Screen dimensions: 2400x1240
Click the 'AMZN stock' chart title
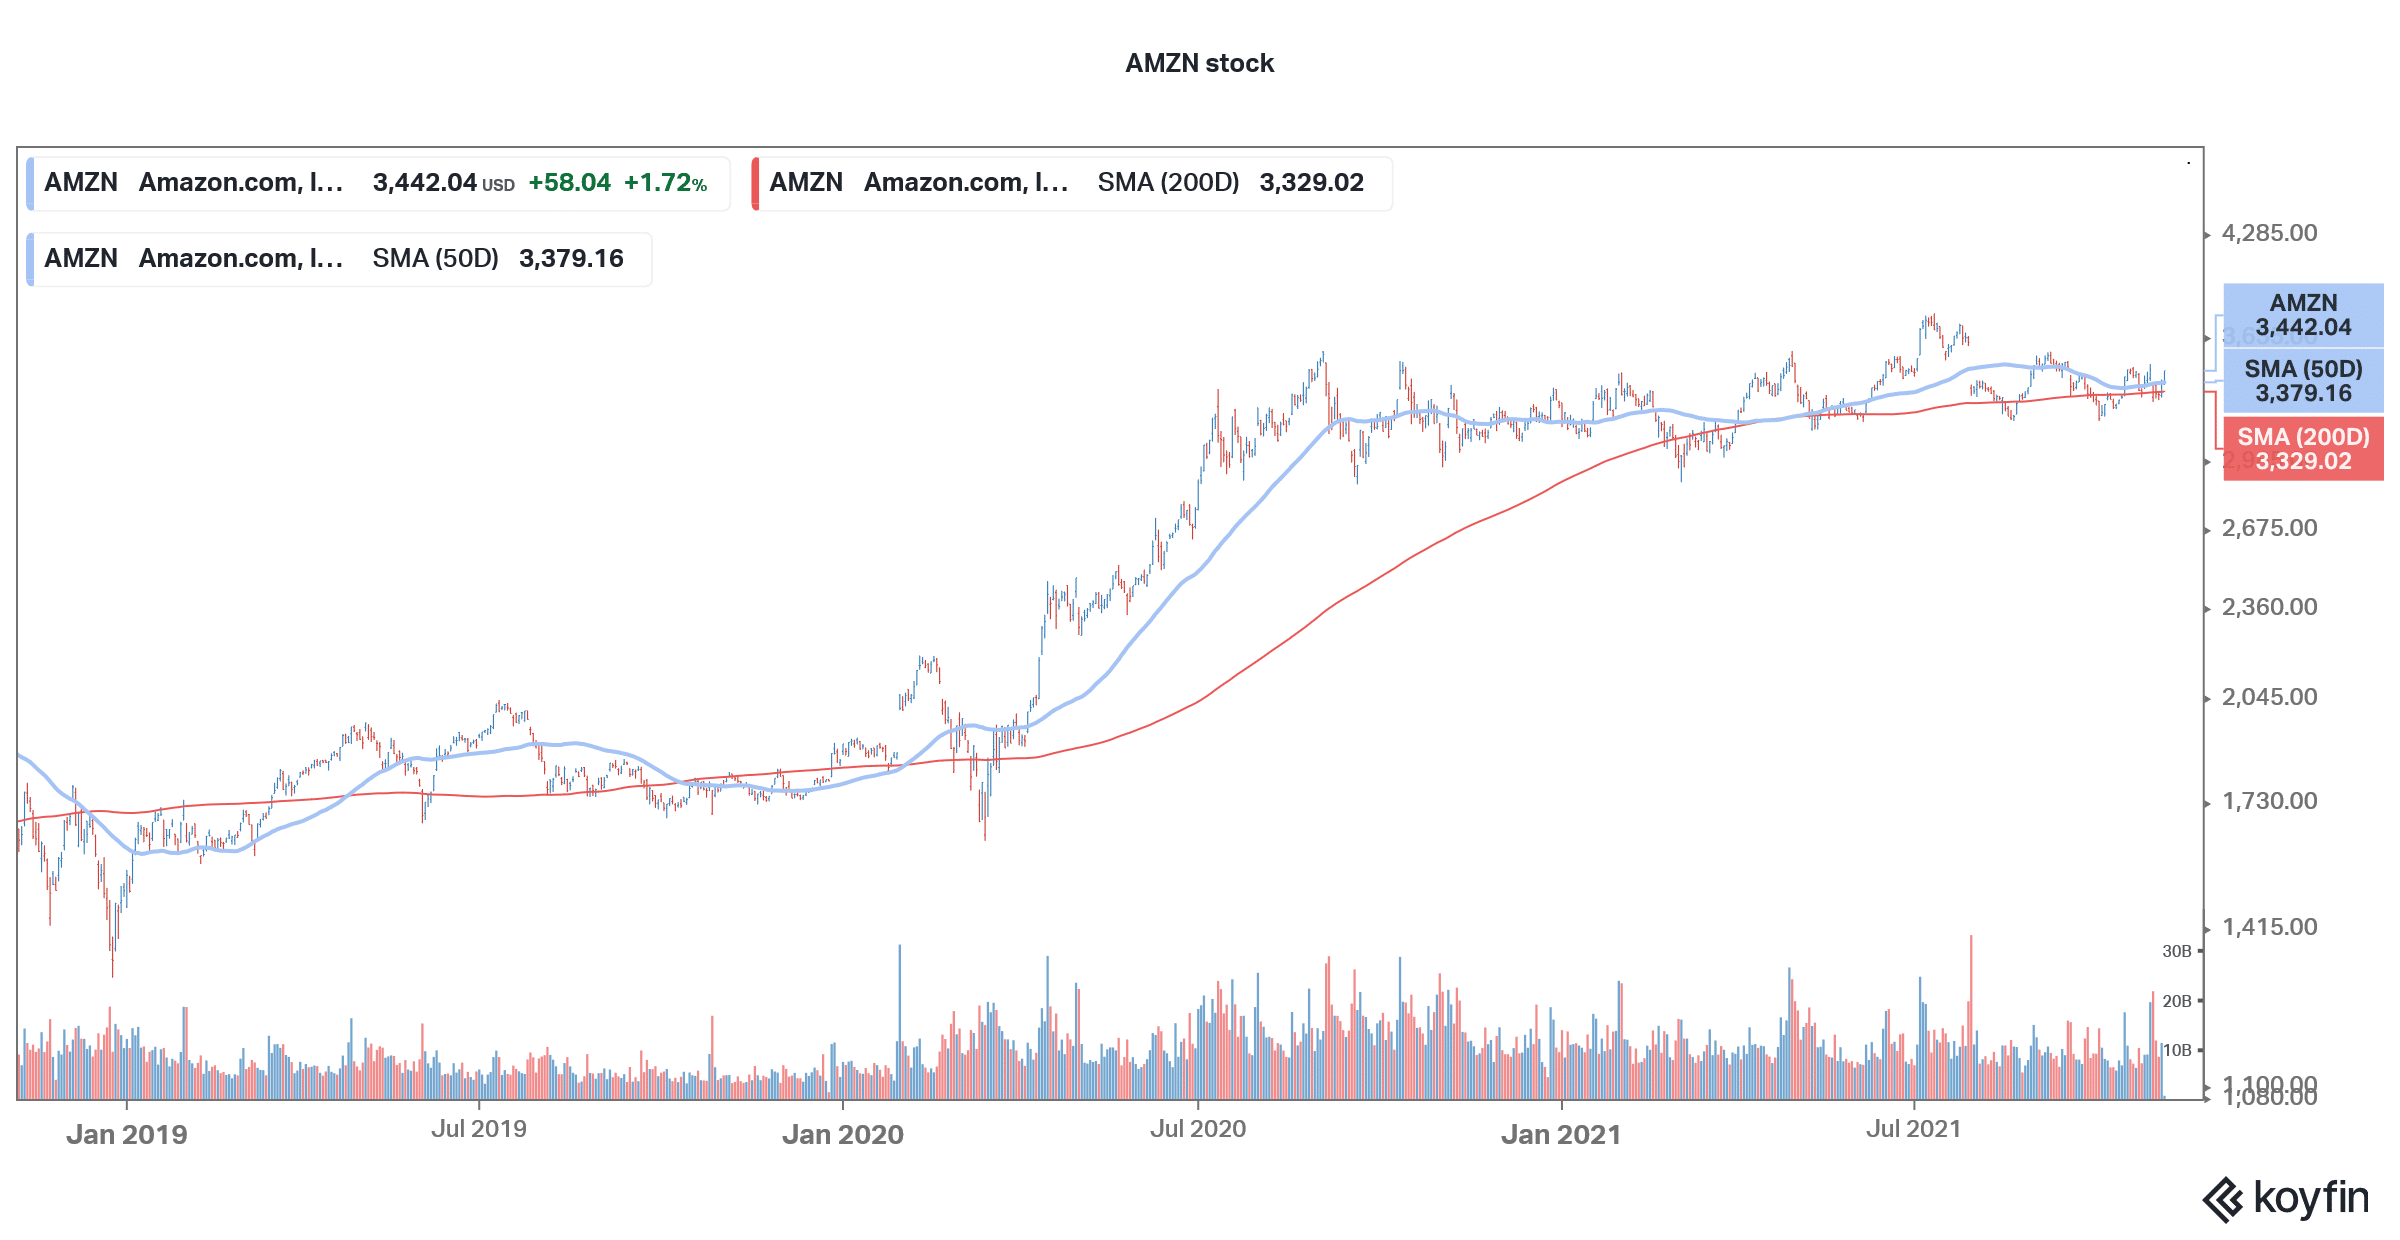click(1199, 63)
